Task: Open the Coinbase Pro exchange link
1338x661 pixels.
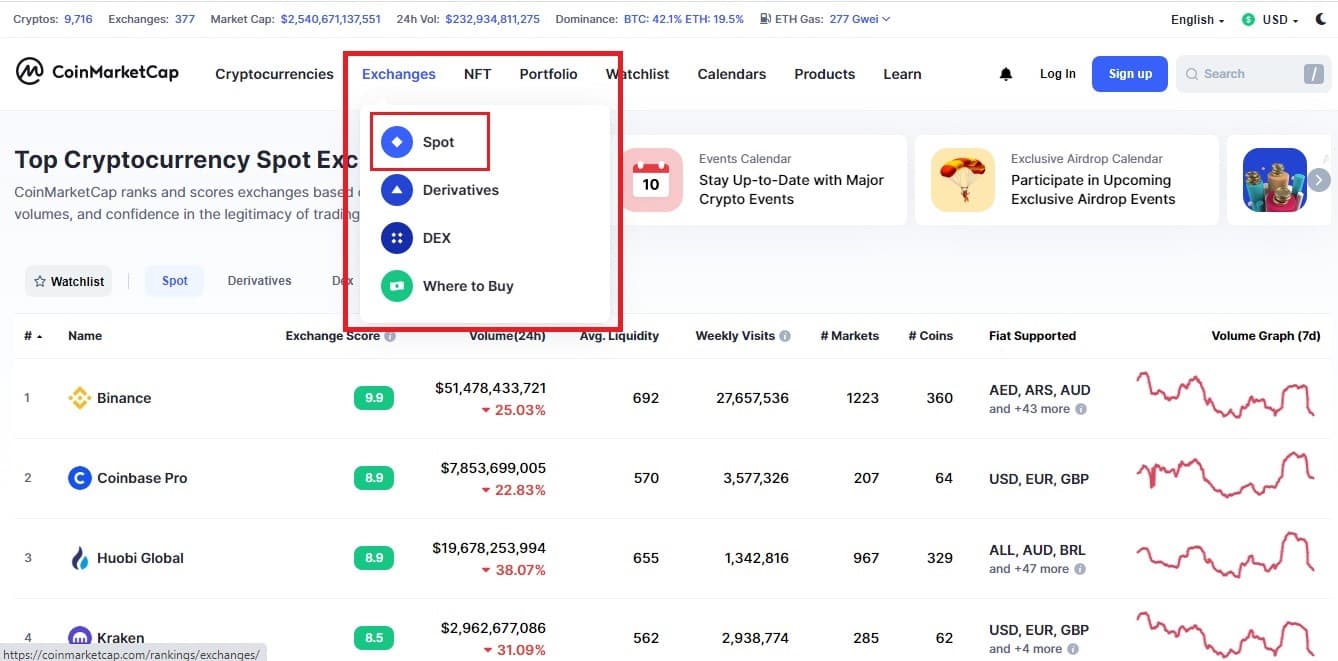Action: (x=142, y=478)
